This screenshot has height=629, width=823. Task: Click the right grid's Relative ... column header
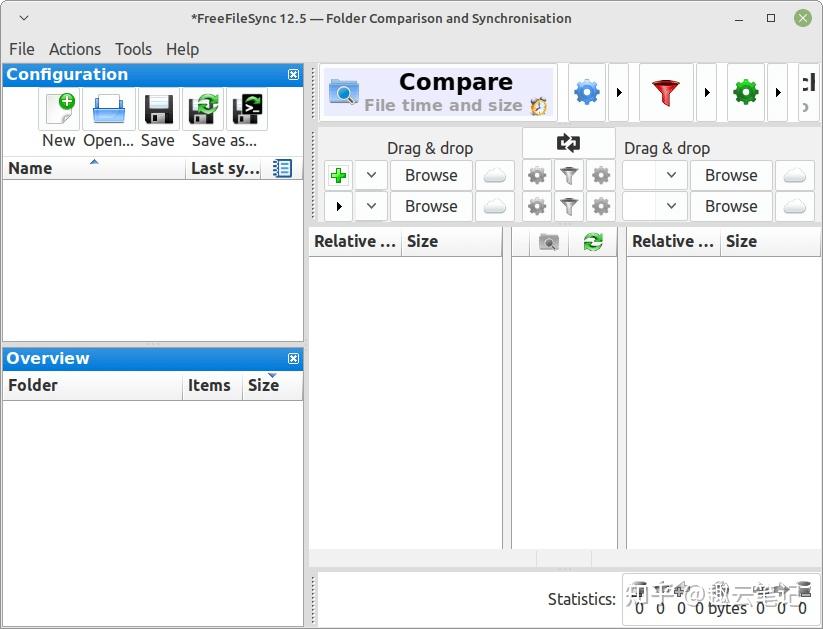[673, 242]
